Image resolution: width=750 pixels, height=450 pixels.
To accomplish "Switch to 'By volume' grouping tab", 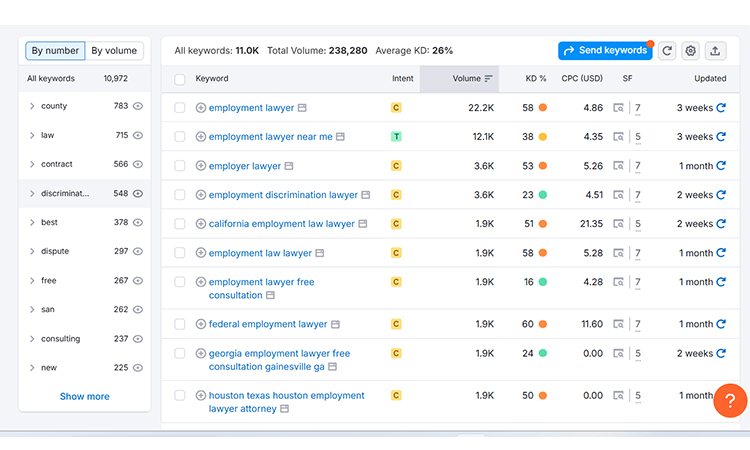I will (x=114, y=51).
